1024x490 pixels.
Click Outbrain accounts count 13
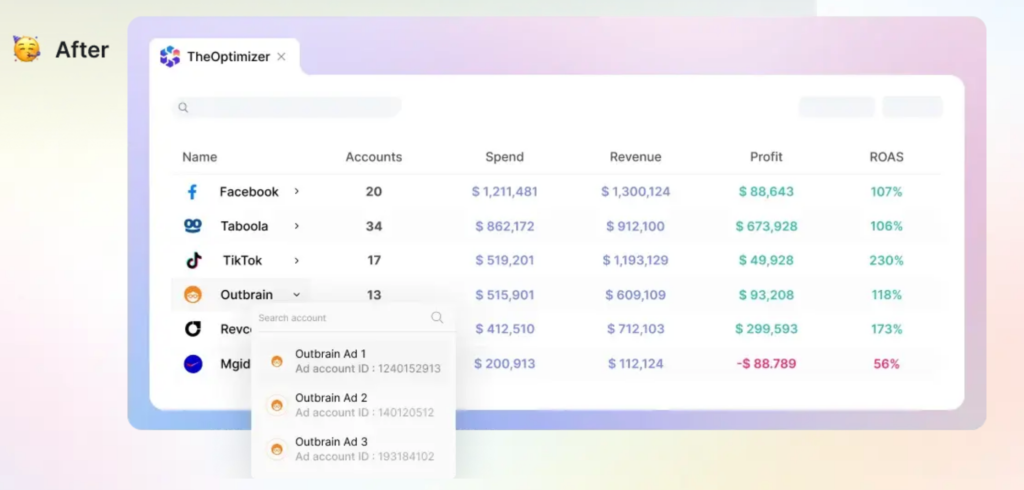point(374,295)
